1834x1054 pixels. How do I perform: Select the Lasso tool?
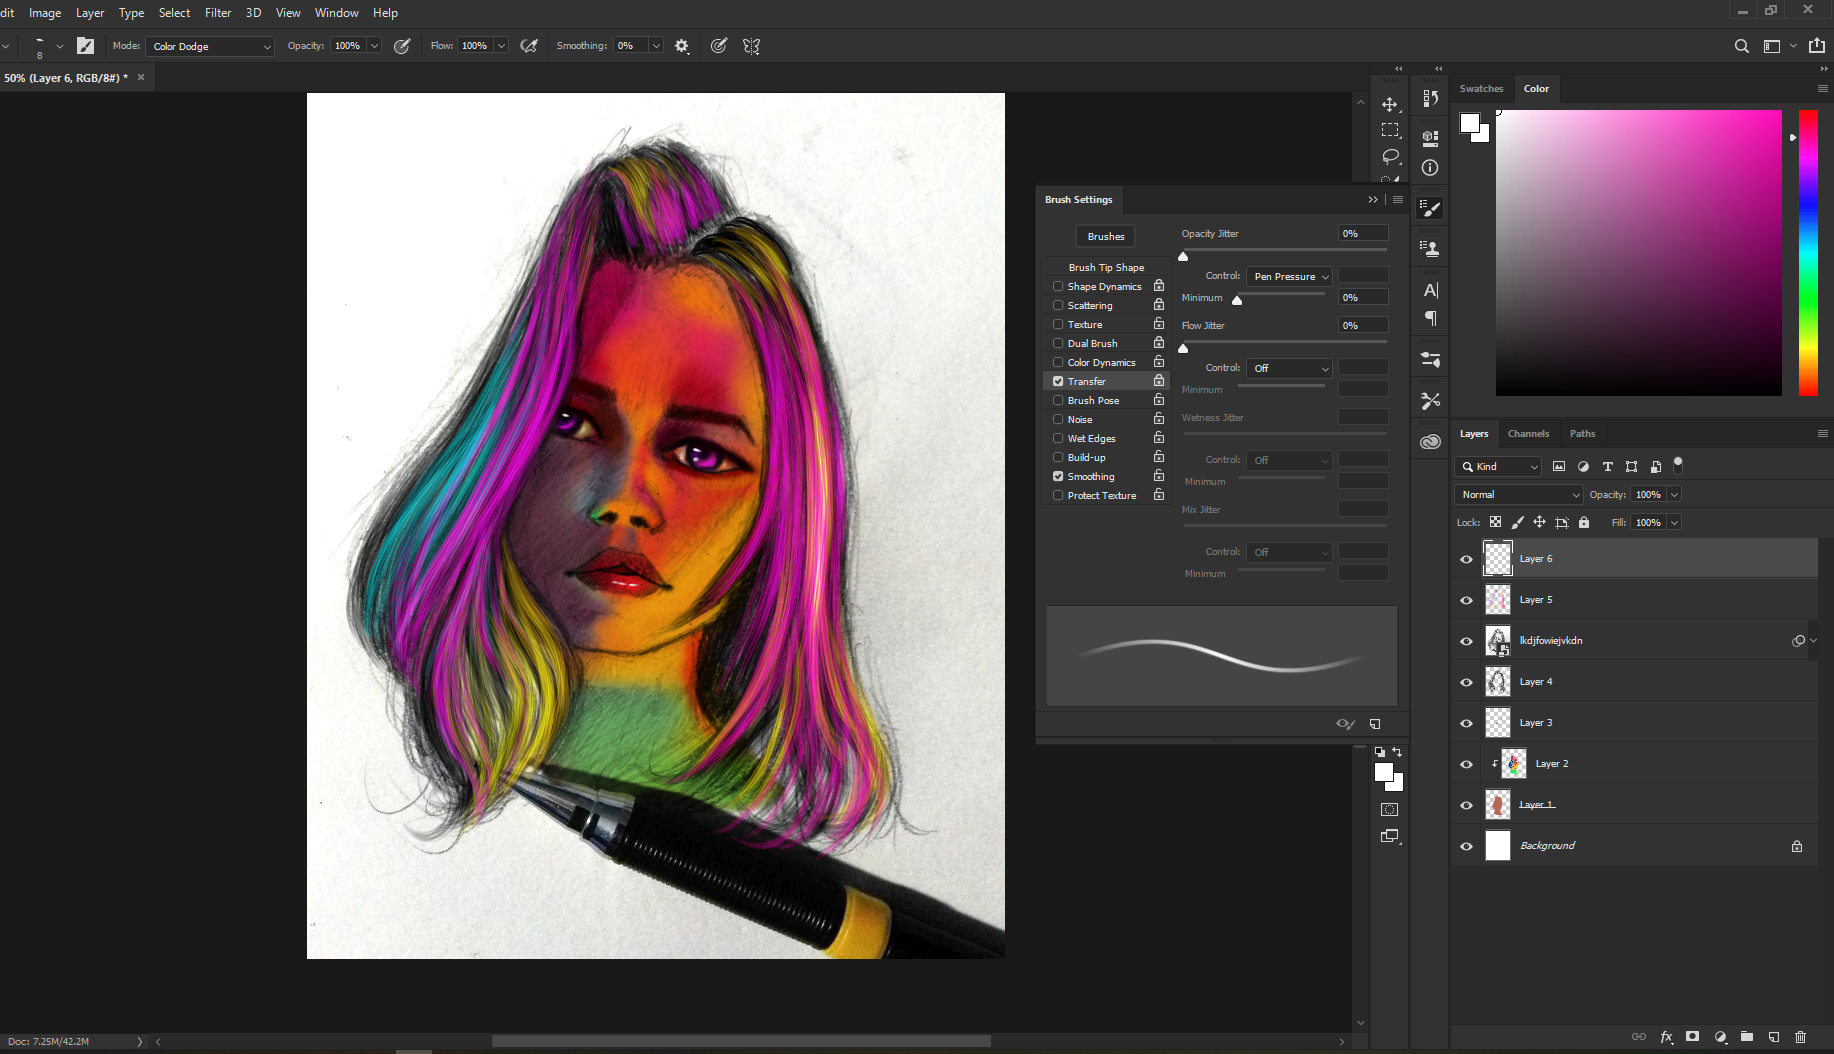pos(1390,156)
